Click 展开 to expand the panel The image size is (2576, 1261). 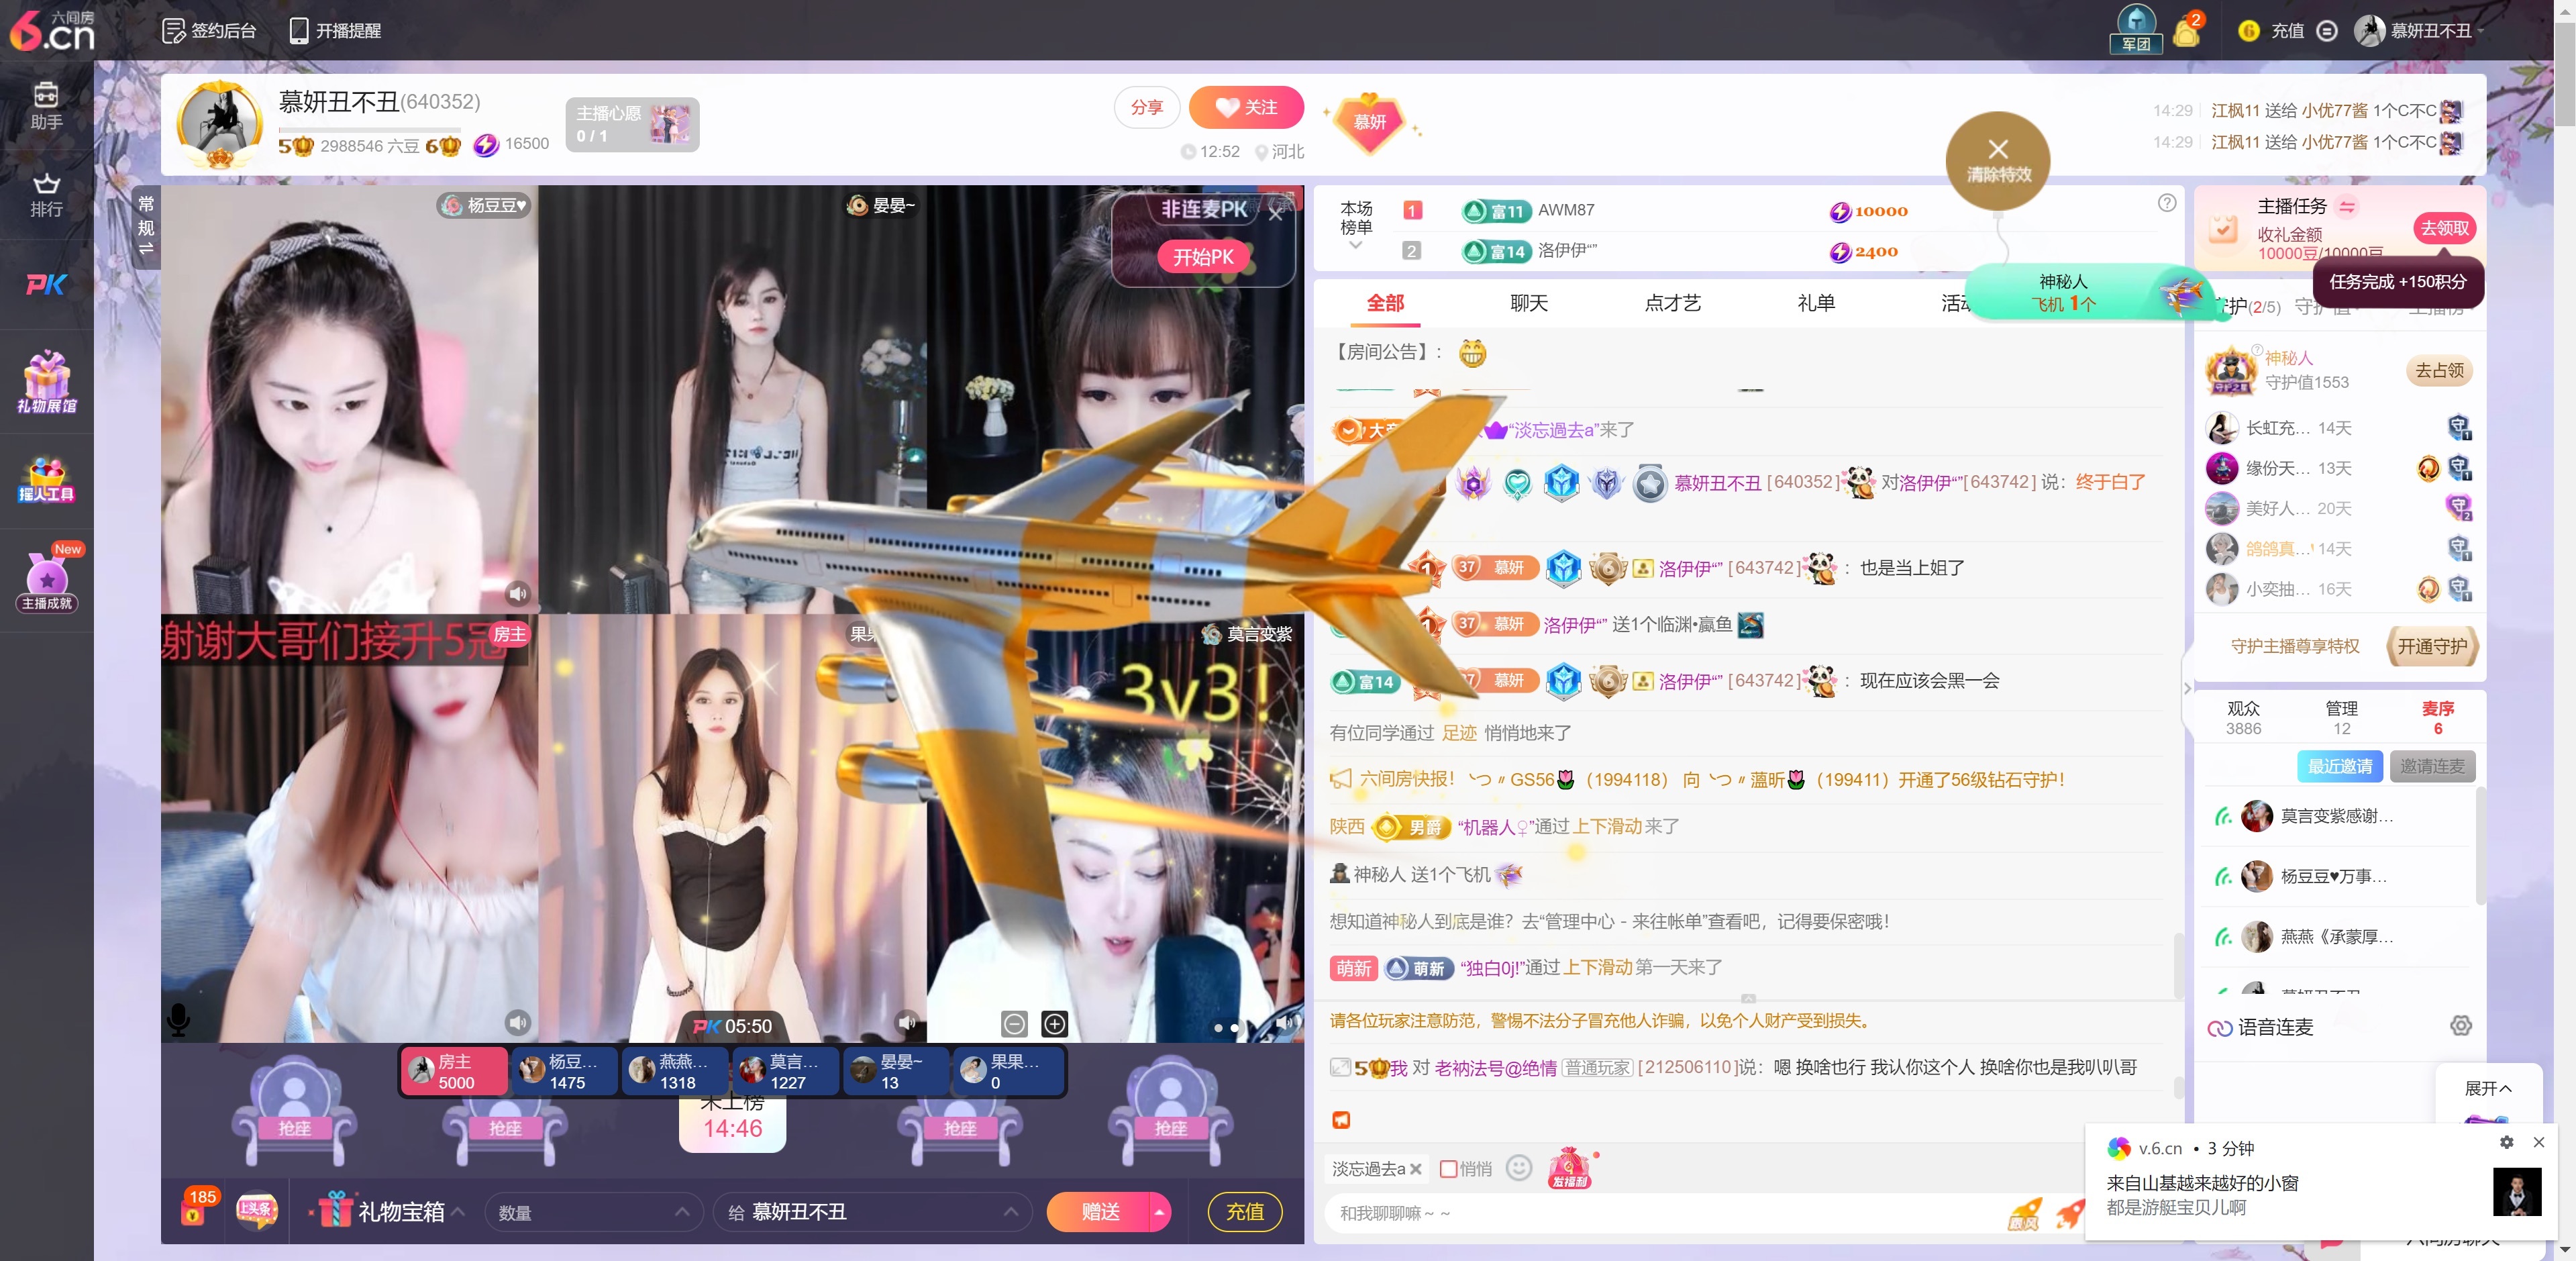(x=2487, y=1088)
